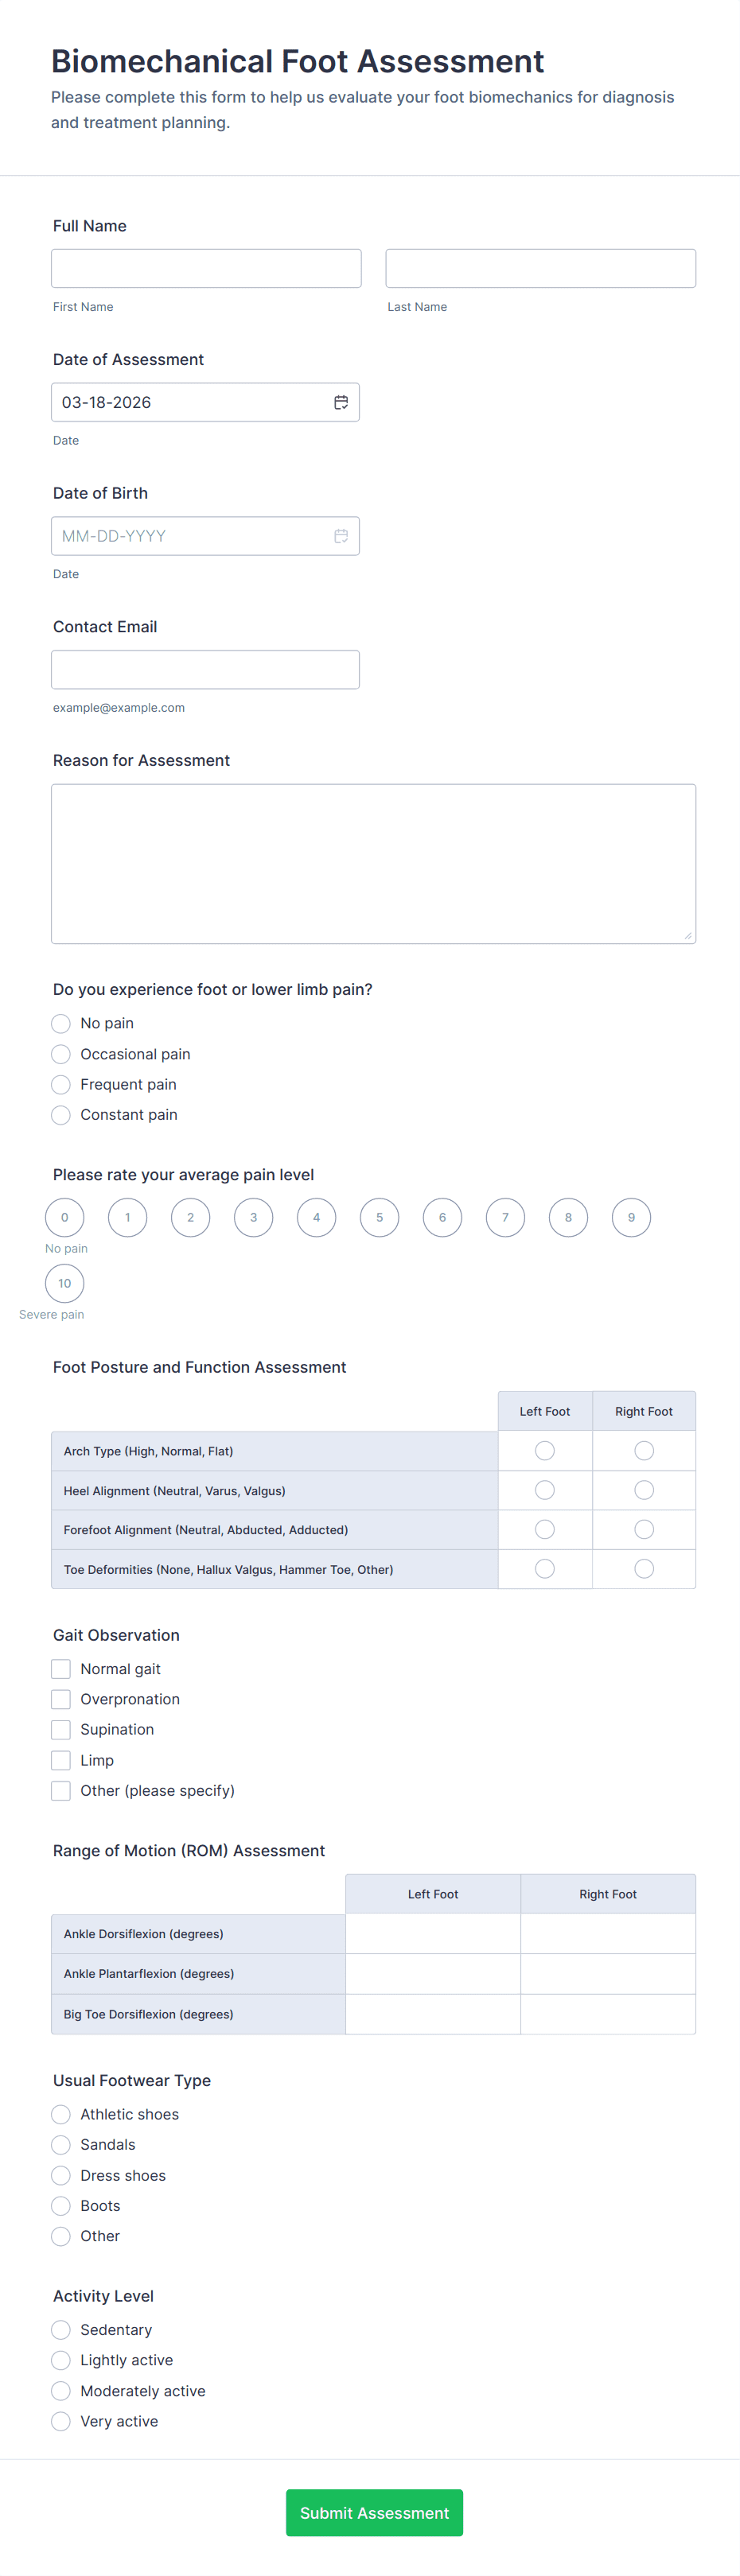Click into the Last Name field
This screenshot has width=740, height=2576.
[540, 268]
